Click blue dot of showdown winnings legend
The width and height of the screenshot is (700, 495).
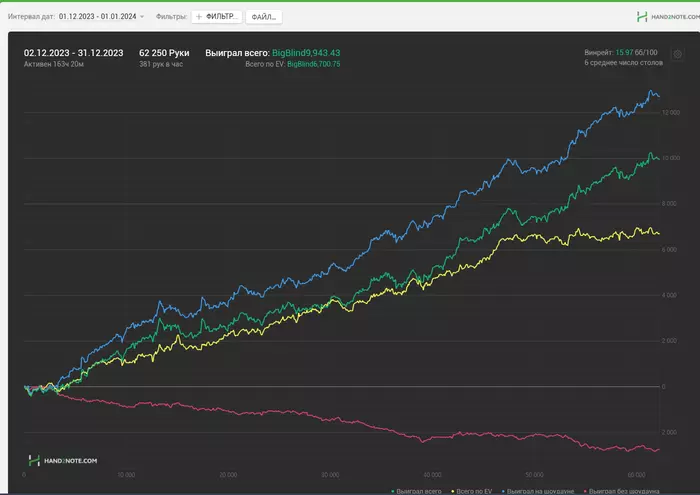tap(503, 491)
